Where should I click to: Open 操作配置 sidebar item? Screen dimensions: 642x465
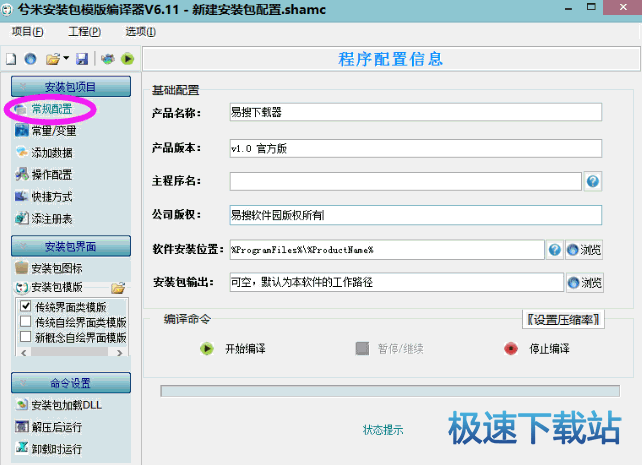tap(44, 175)
